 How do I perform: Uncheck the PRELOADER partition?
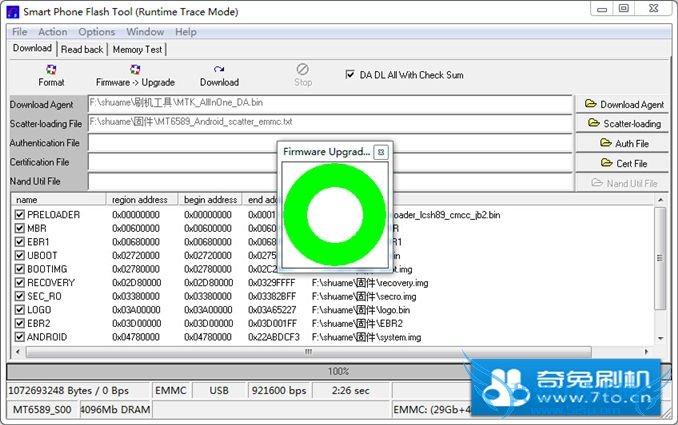coord(19,215)
